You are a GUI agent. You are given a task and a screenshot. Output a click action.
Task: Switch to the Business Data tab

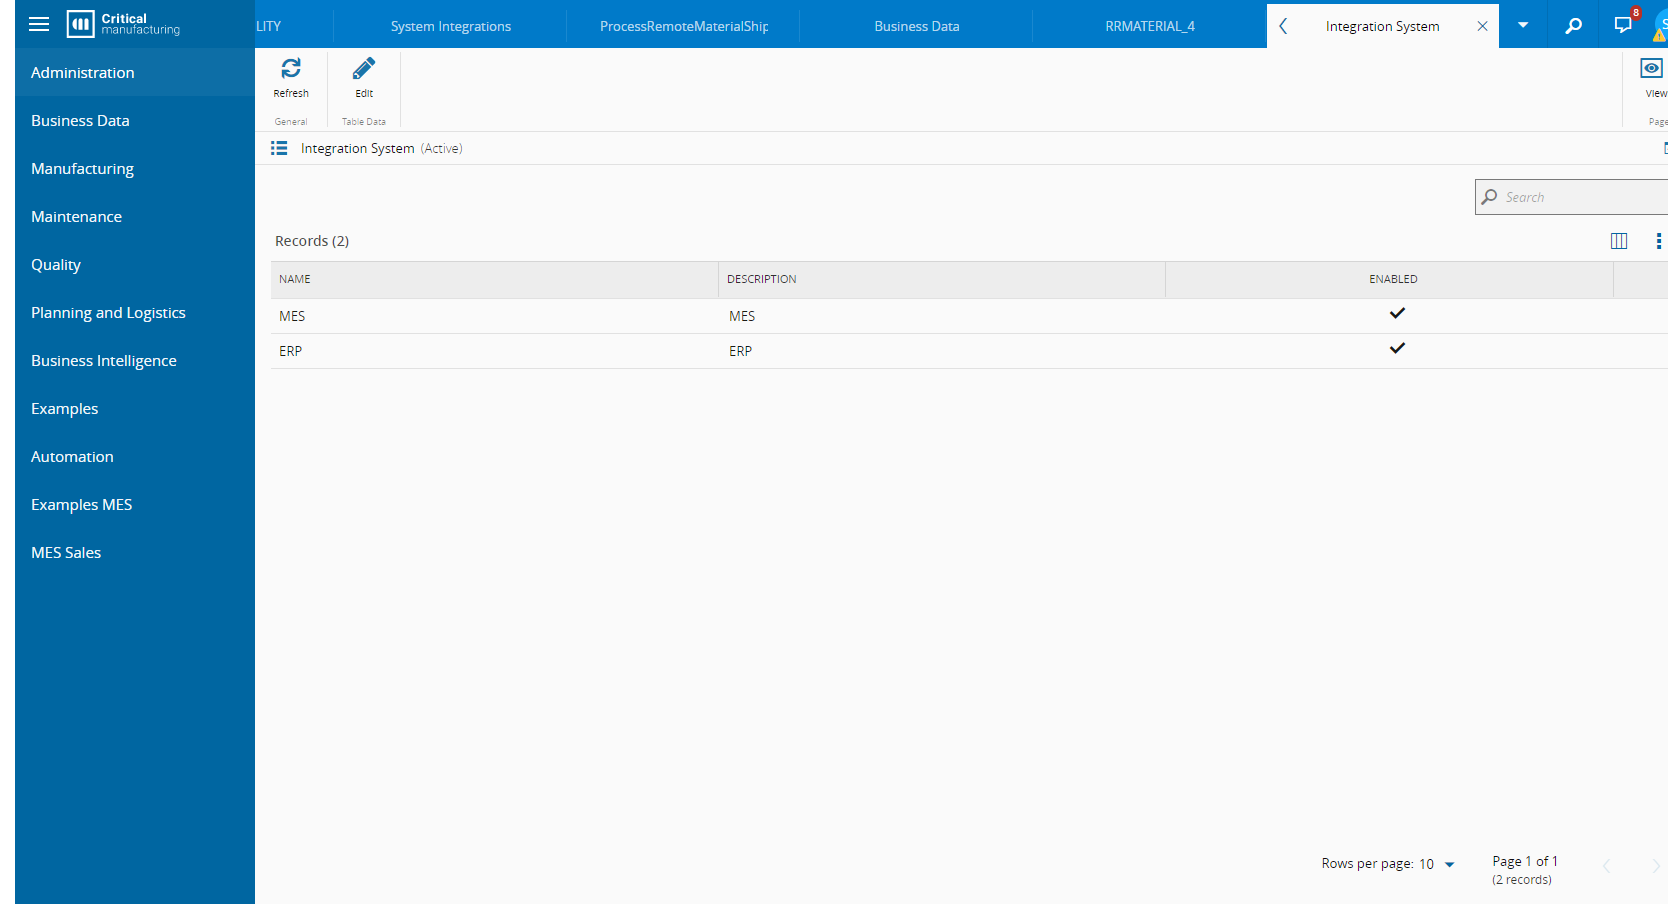[916, 26]
